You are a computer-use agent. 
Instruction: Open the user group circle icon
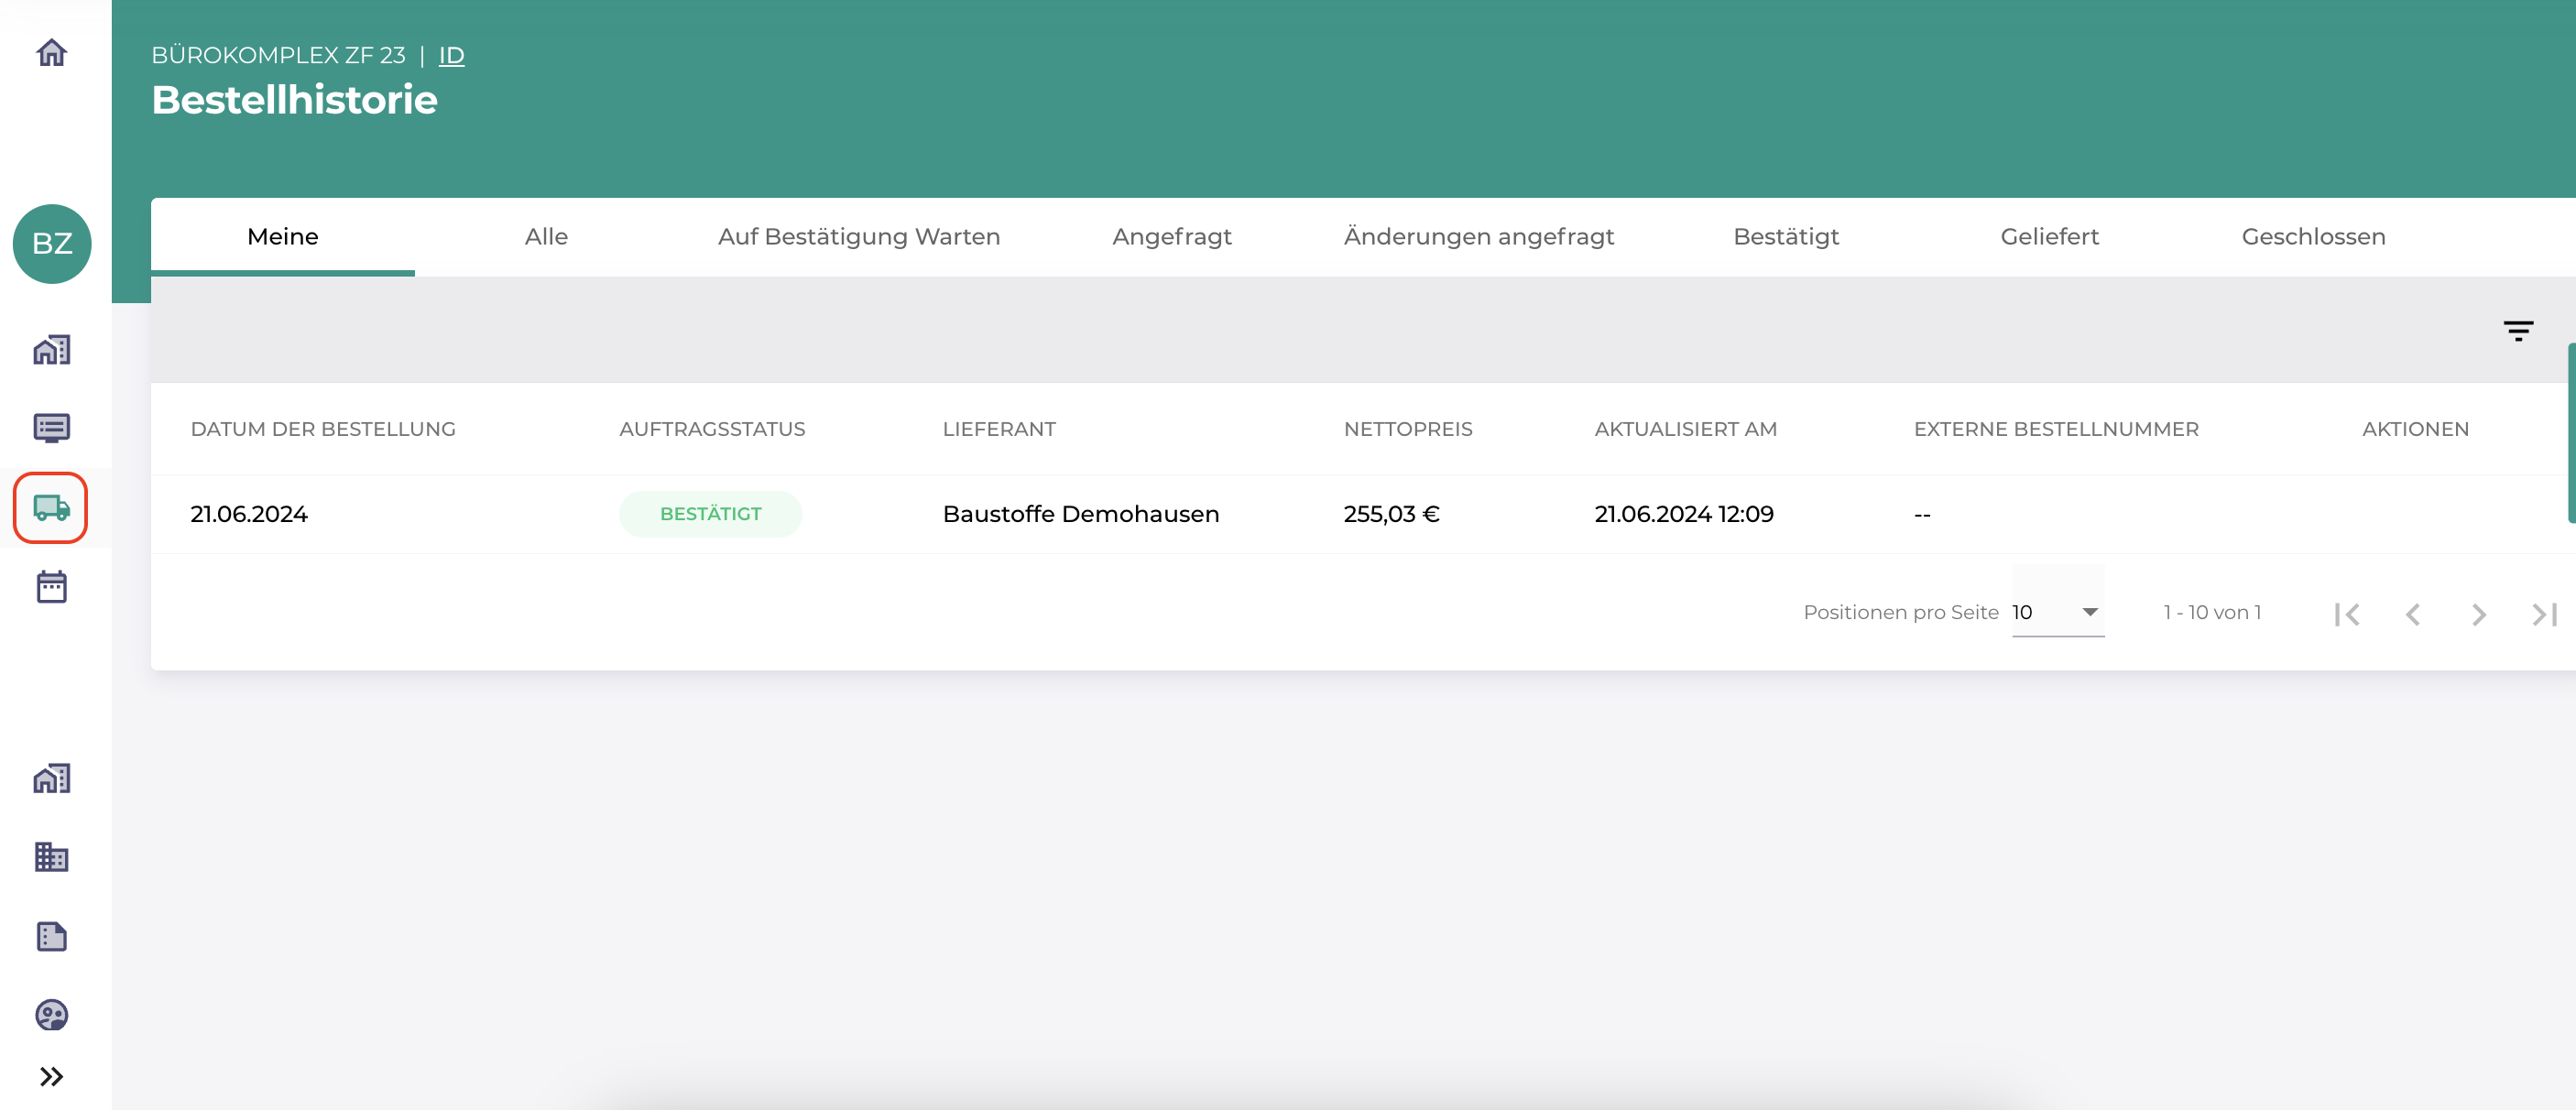tap(51, 1015)
